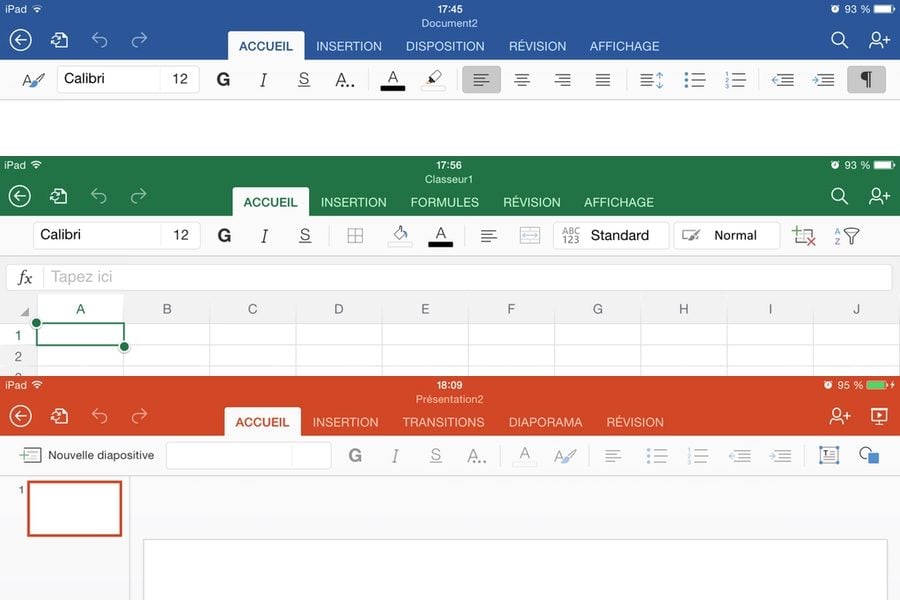This screenshot has height=600, width=900.
Task: Click the Nouvelle diapositive button
Action: tap(87, 456)
